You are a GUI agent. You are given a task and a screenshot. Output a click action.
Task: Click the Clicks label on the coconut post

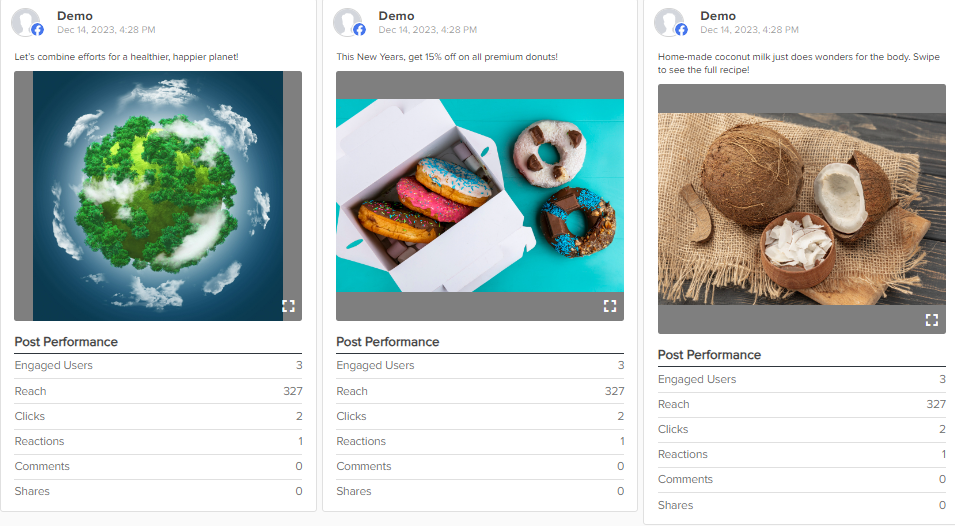tap(673, 429)
